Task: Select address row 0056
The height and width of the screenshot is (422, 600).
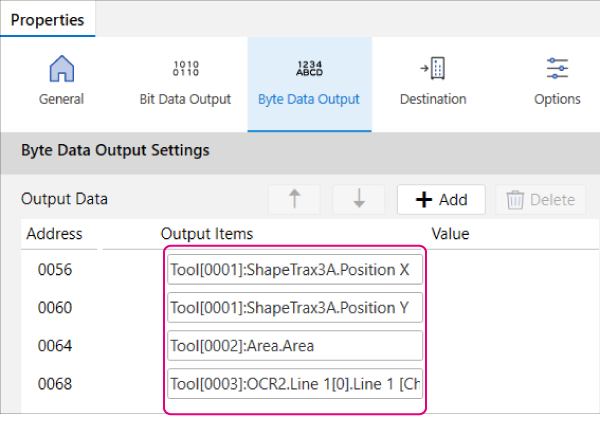Action: [55, 270]
